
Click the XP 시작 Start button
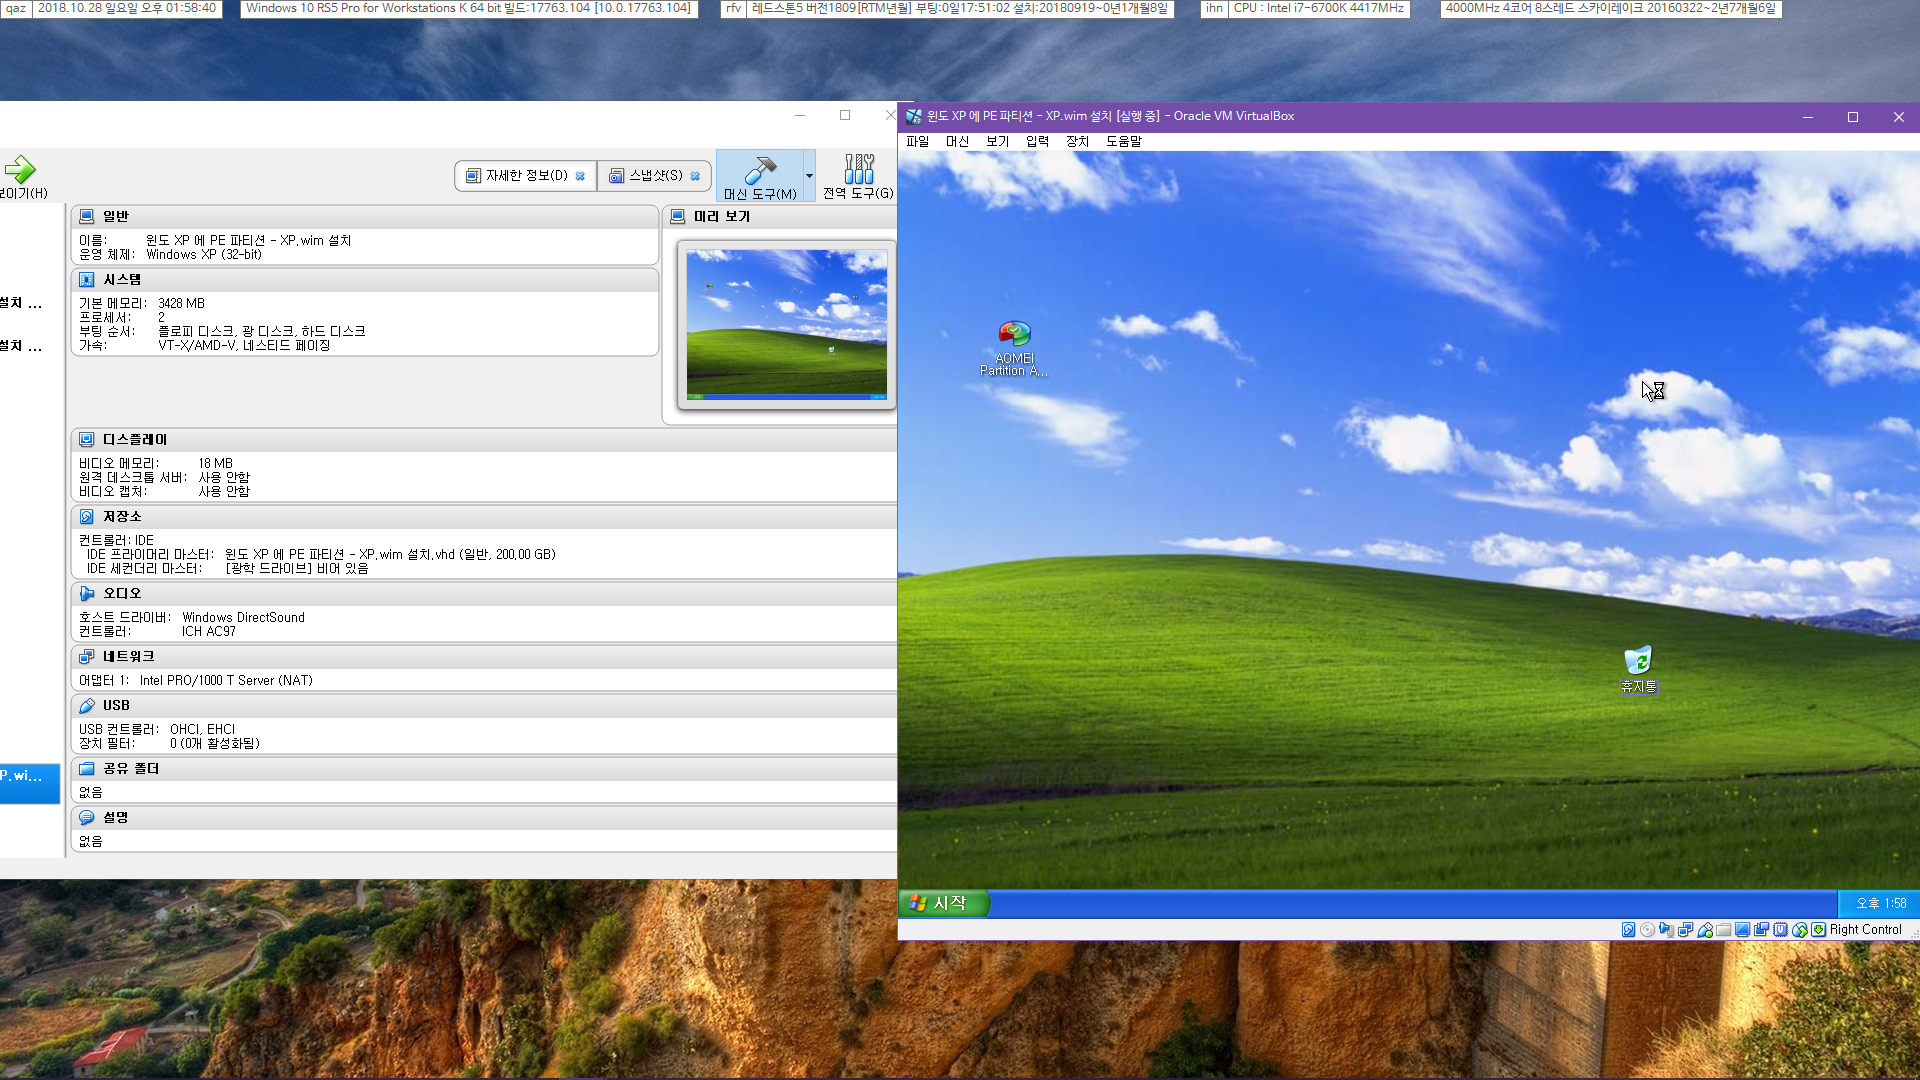point(943,904)
